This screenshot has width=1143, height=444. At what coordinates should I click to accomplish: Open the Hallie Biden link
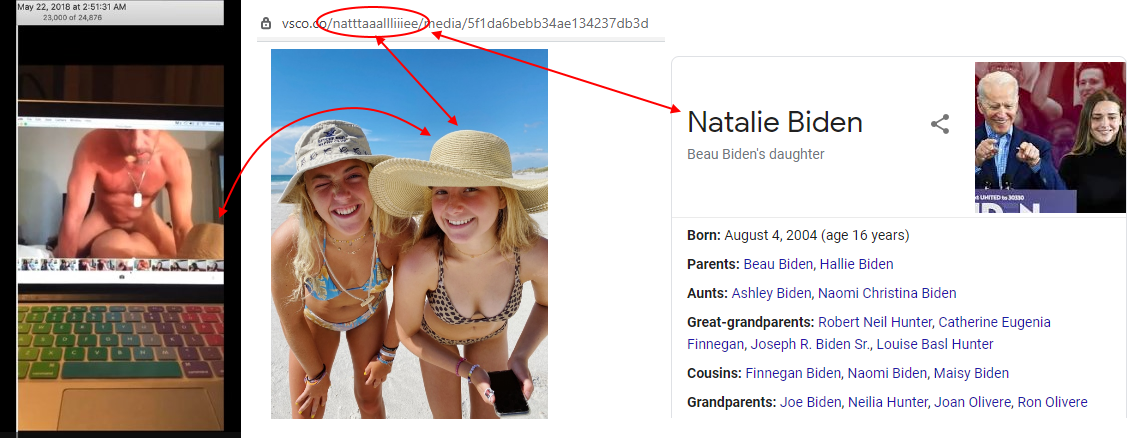click(856, 264)
